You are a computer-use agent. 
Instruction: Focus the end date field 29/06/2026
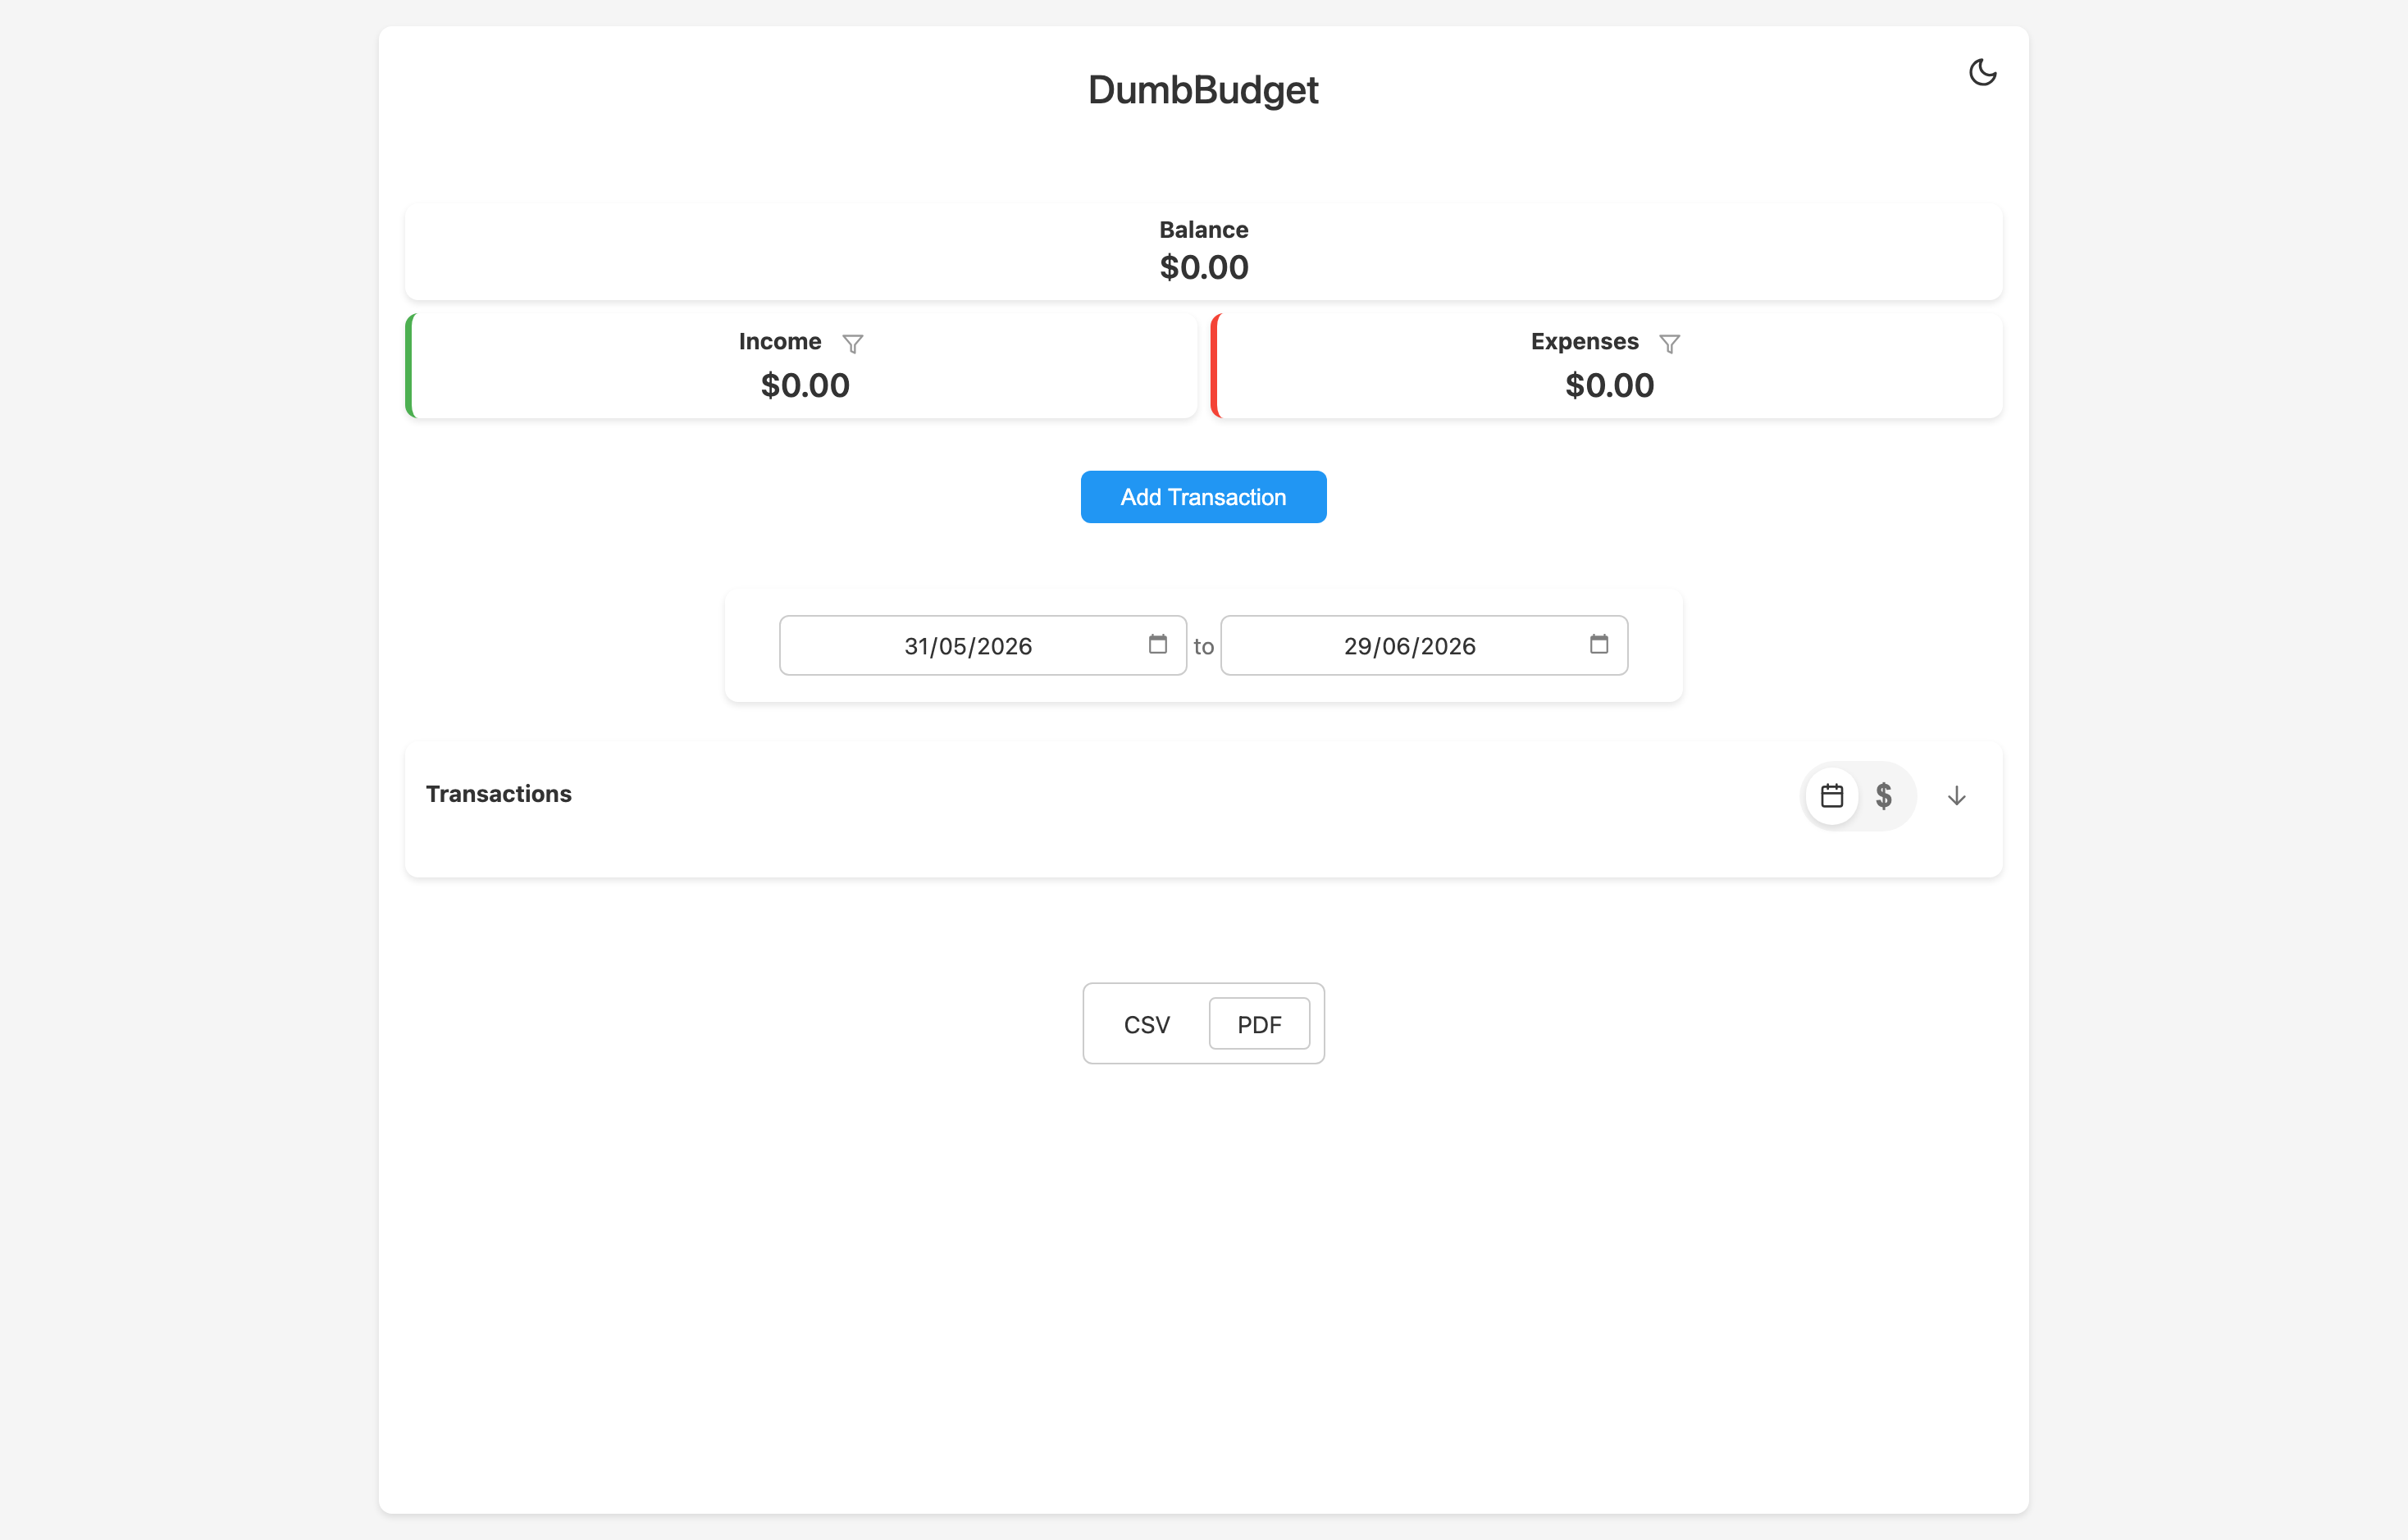[x=1424, y=646]
